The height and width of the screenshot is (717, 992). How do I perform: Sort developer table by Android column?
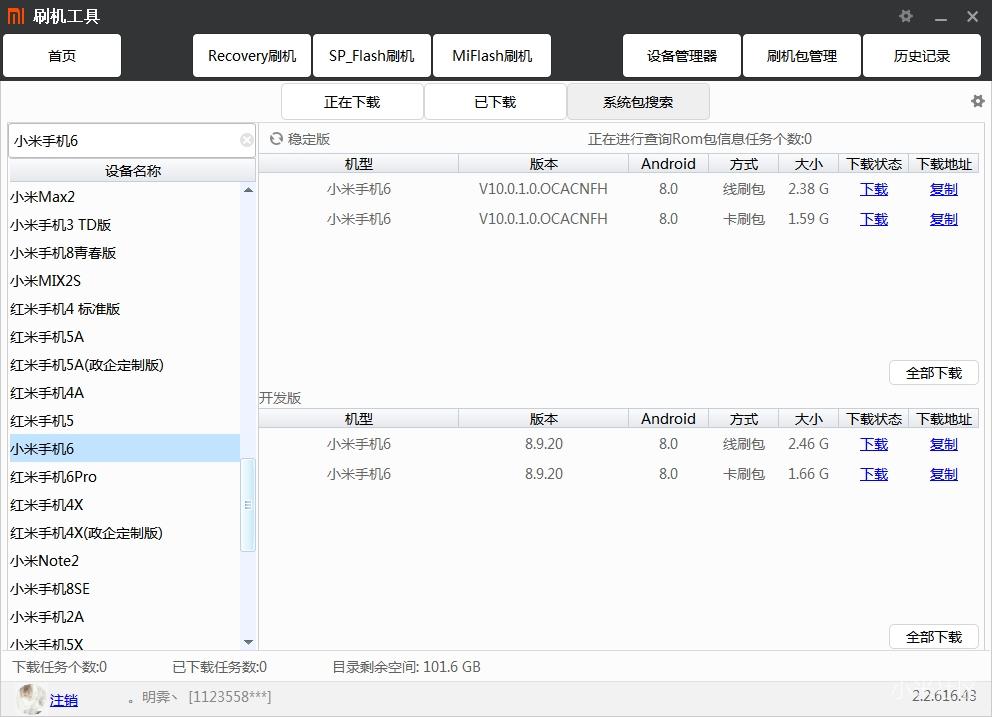click(668, 419)
